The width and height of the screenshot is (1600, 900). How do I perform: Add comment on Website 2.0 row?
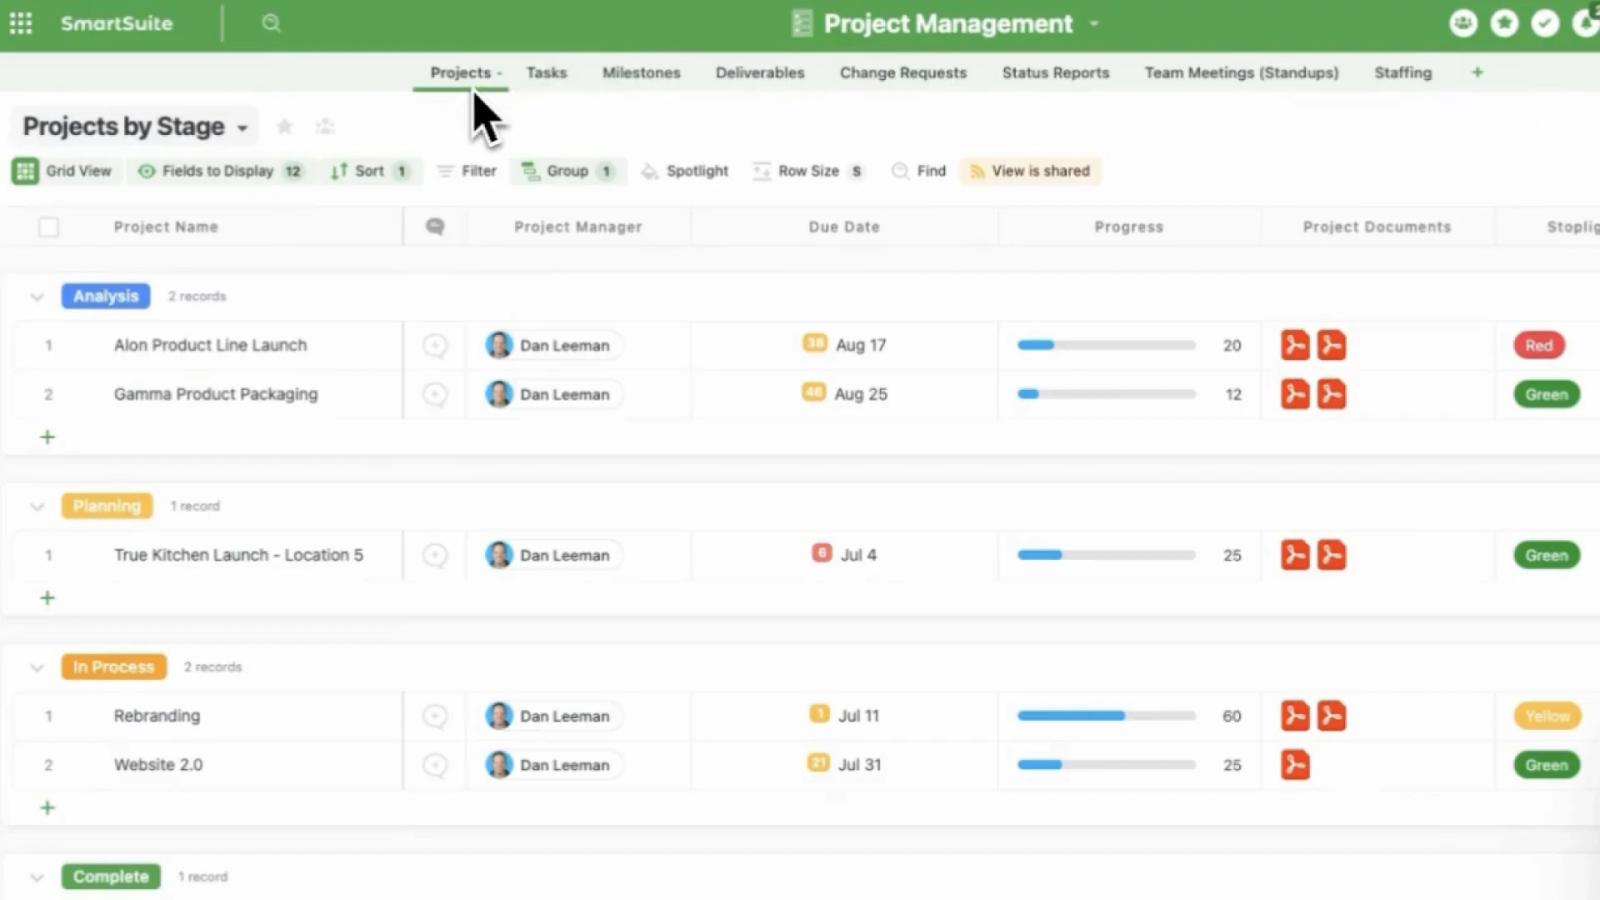click(435, 765)
